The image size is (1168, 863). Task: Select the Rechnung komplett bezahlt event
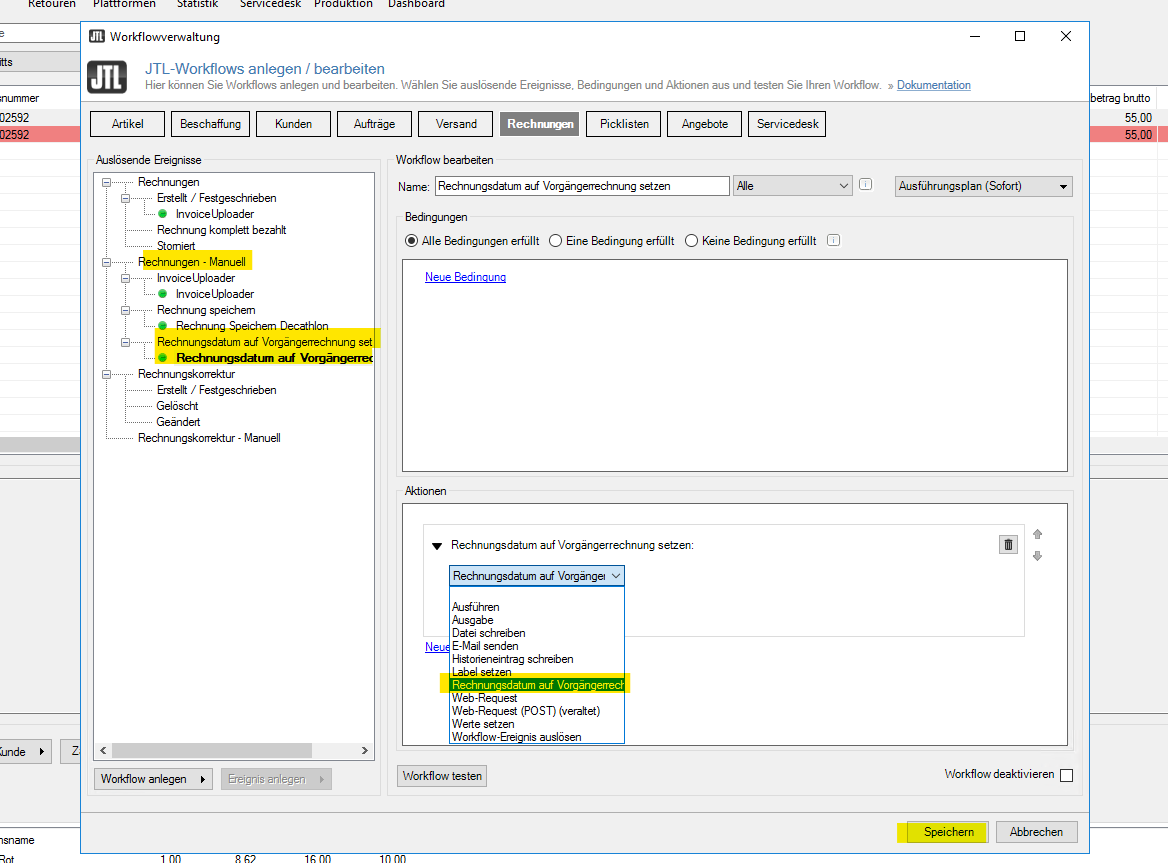(221, 230)
